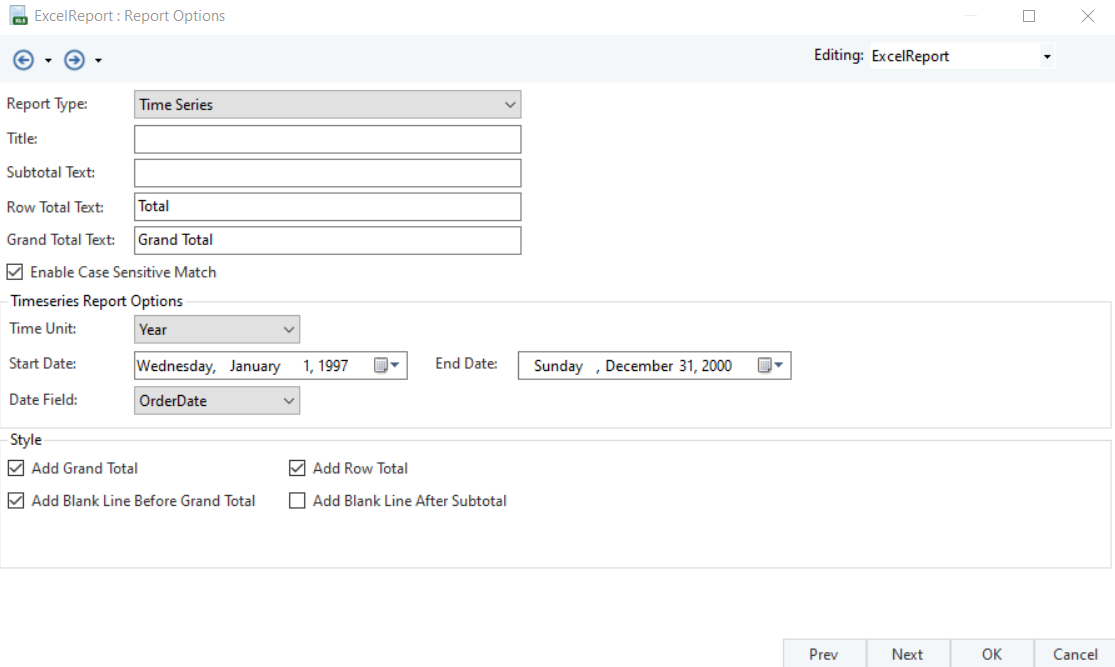Toggle Enable Case Sensitive Match checkbox
Viewport: 1115px width, 667px height.
15,272
